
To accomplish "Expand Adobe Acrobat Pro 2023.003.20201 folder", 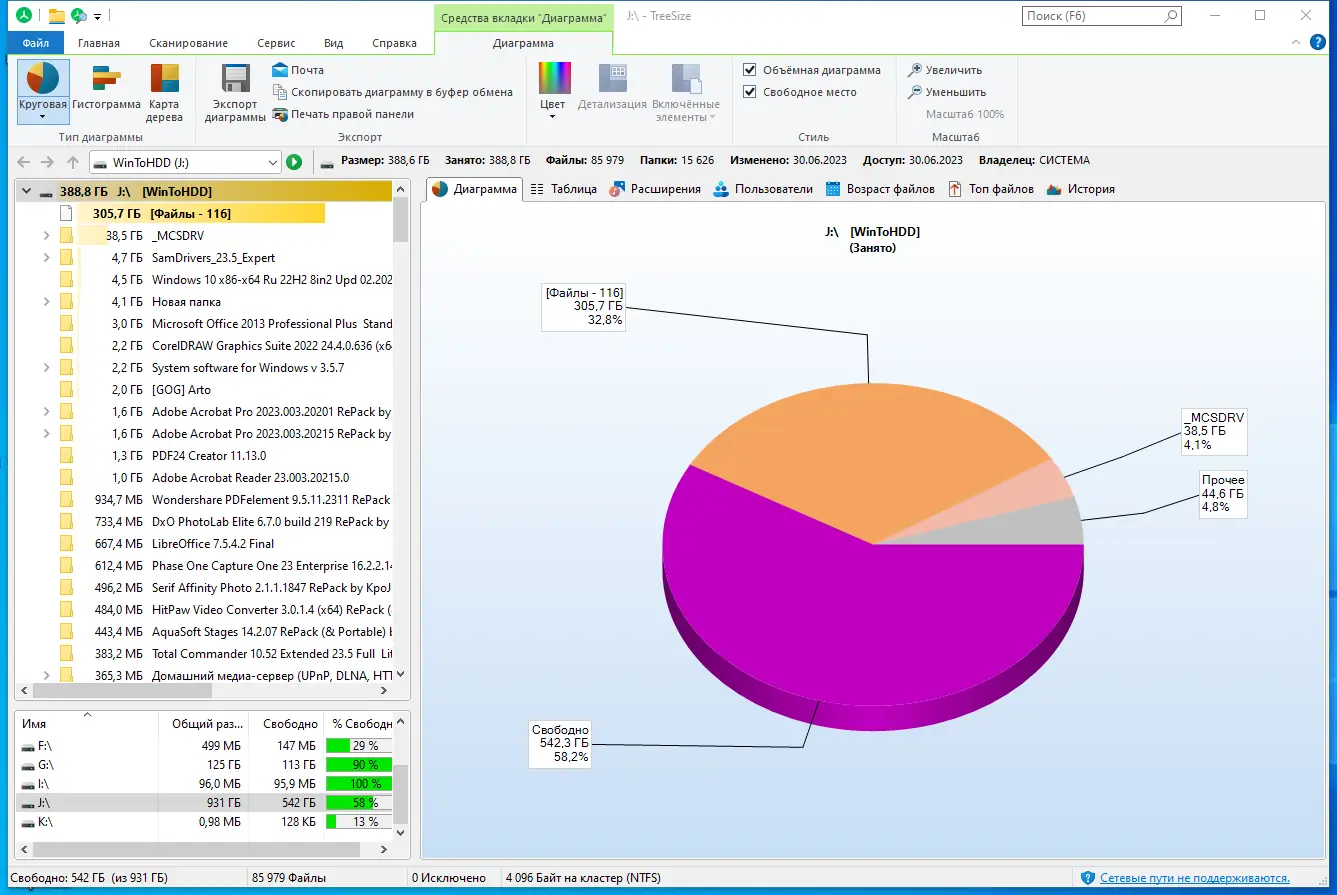I will 46,411.
